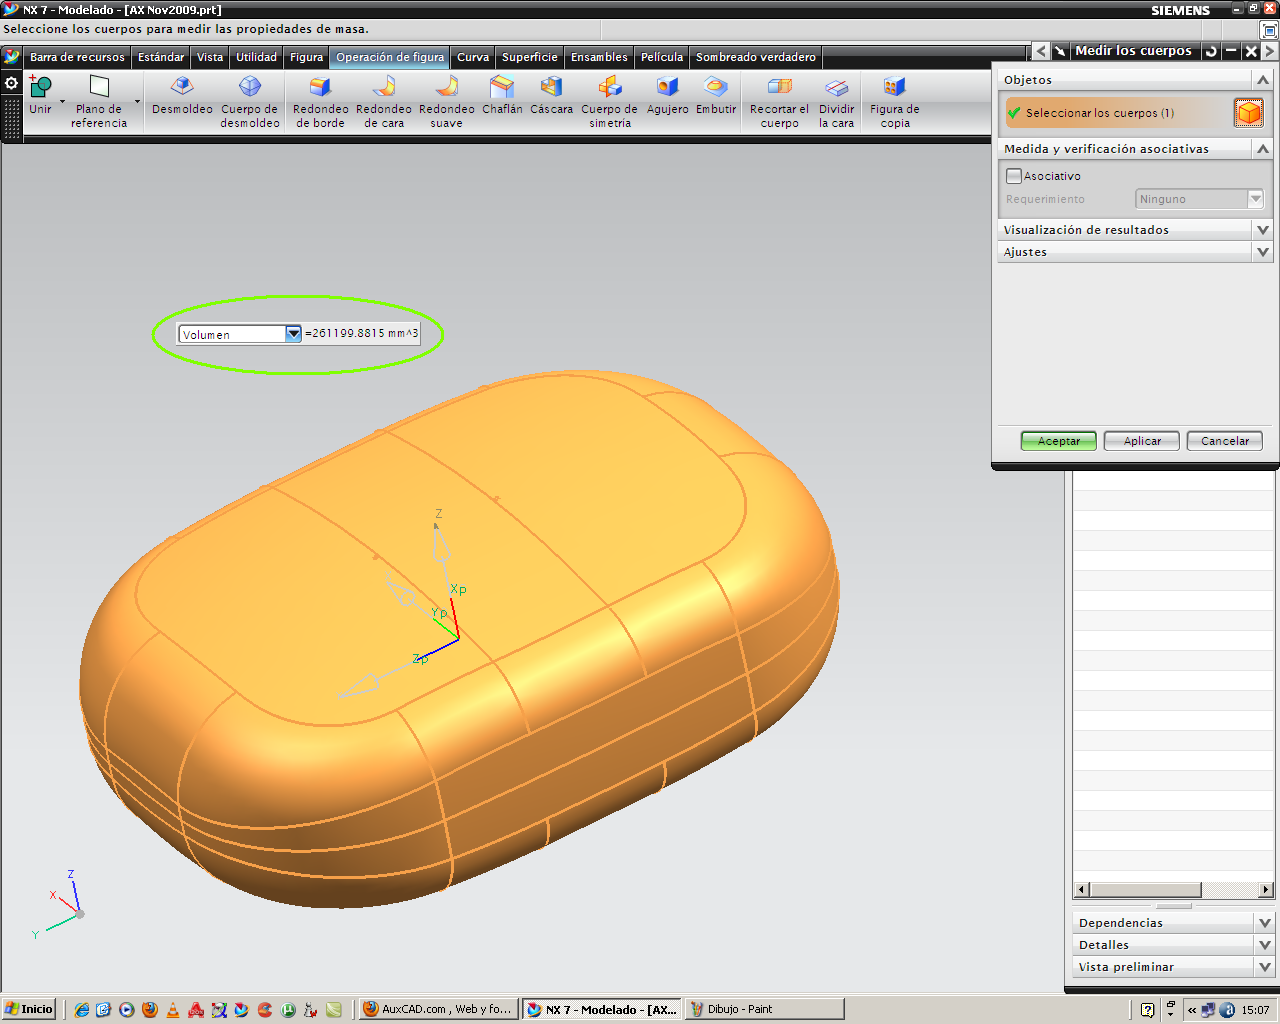Viewport: 1280px width, 1024px height.
Task: Select the Desmoldeo tool
Action: tap(182, 96)
